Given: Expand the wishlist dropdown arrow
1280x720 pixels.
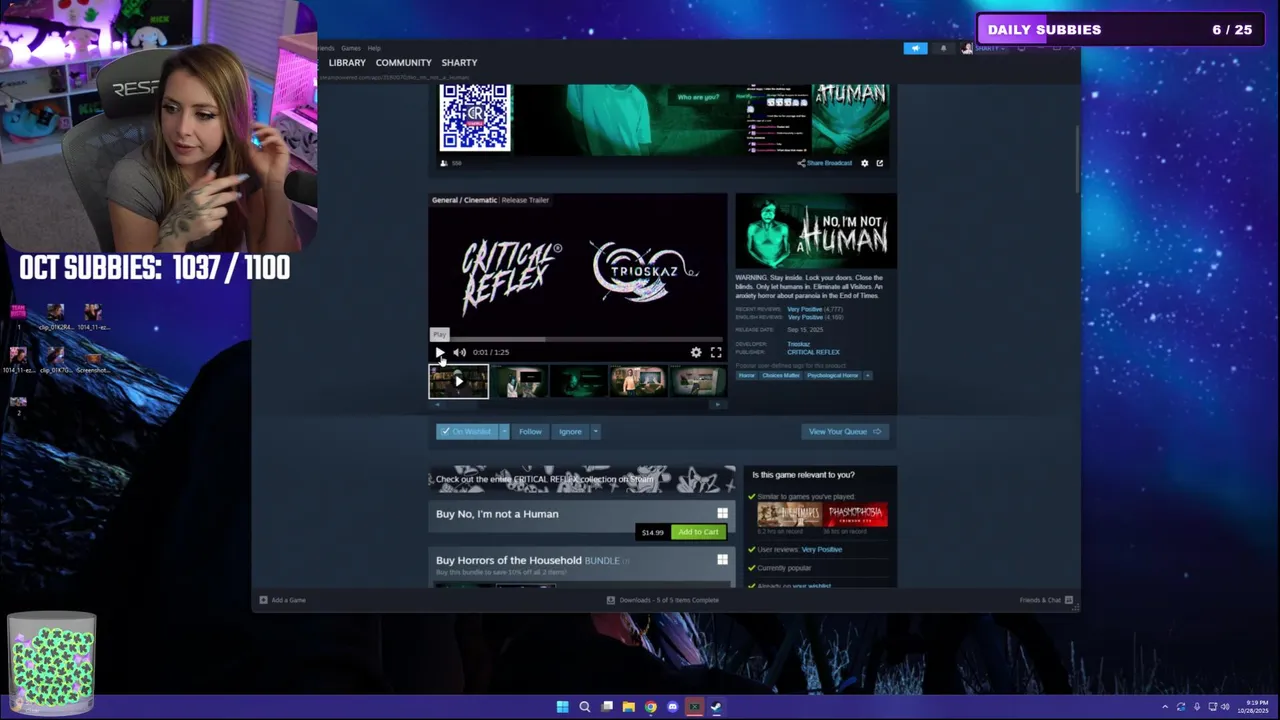Looking at the screenshot, I should tap(504, 431).
